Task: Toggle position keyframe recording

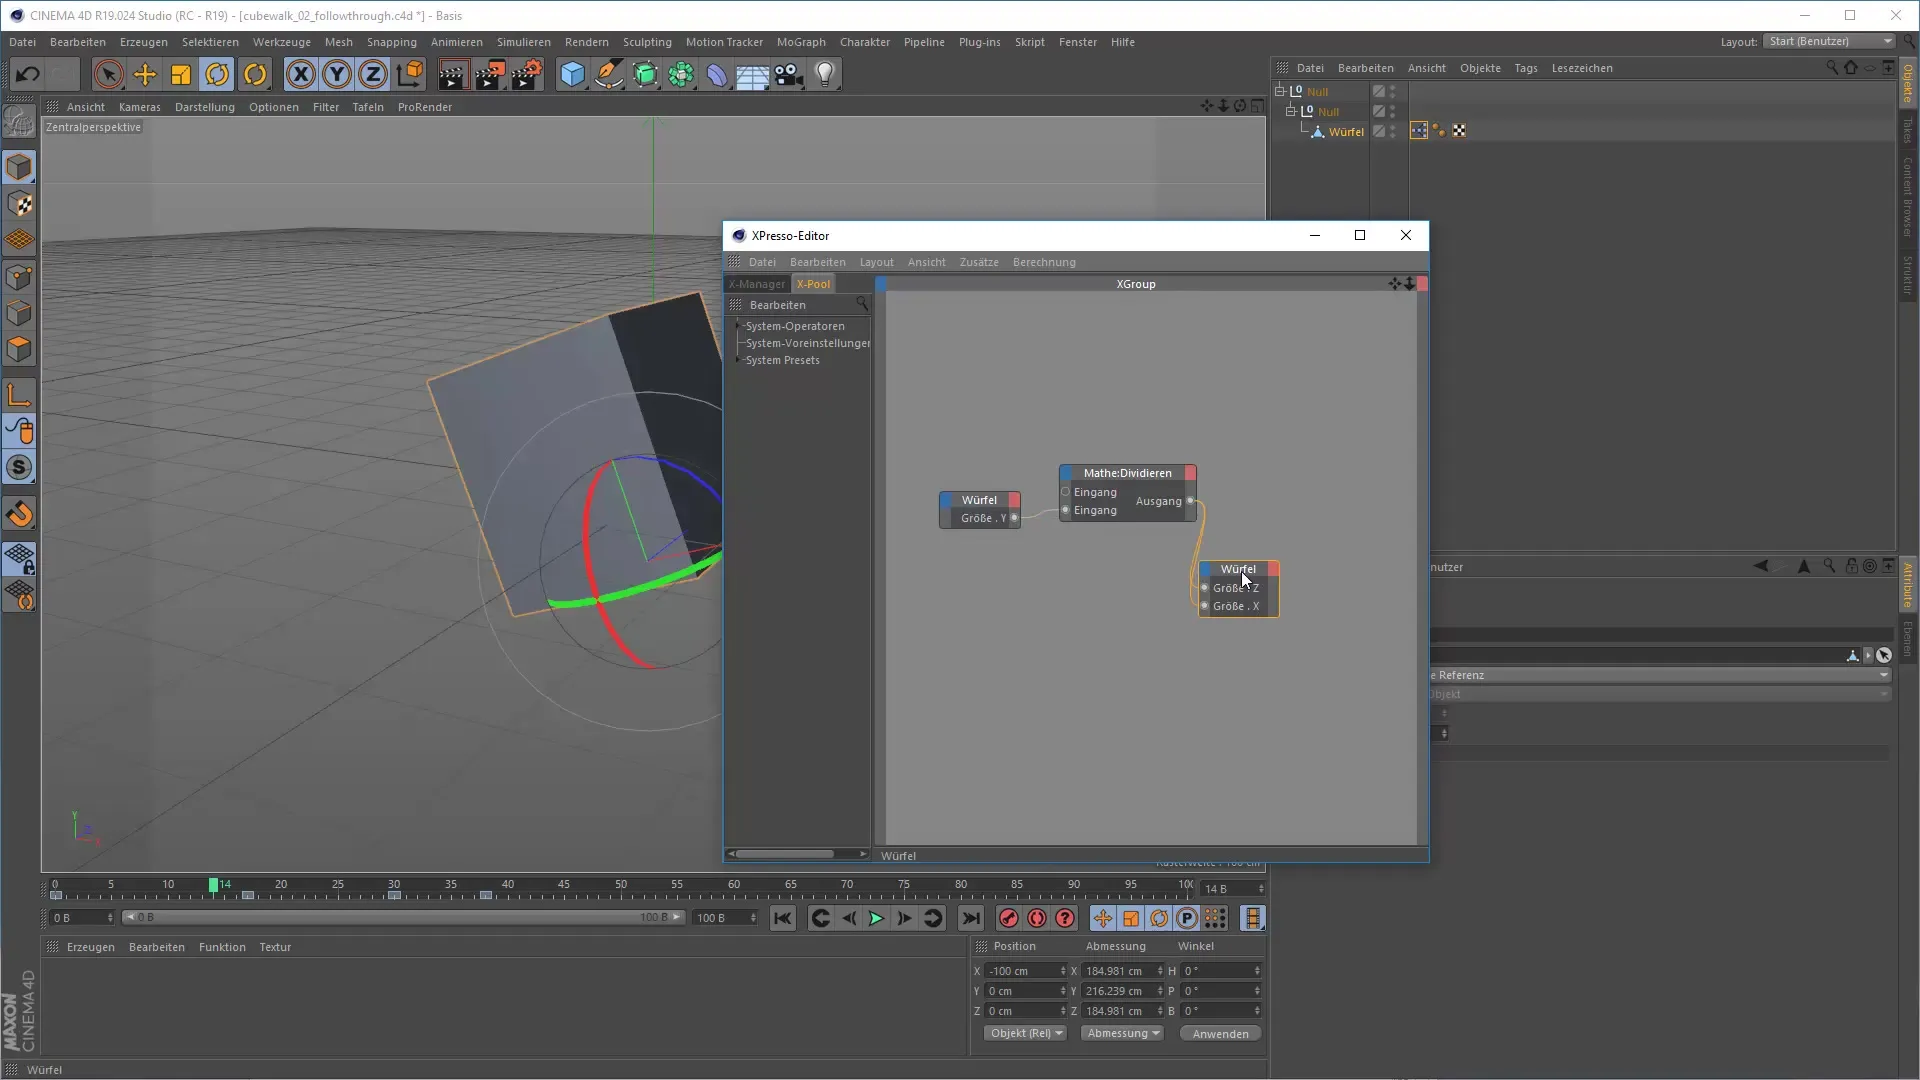Action: click(1102, 918)
